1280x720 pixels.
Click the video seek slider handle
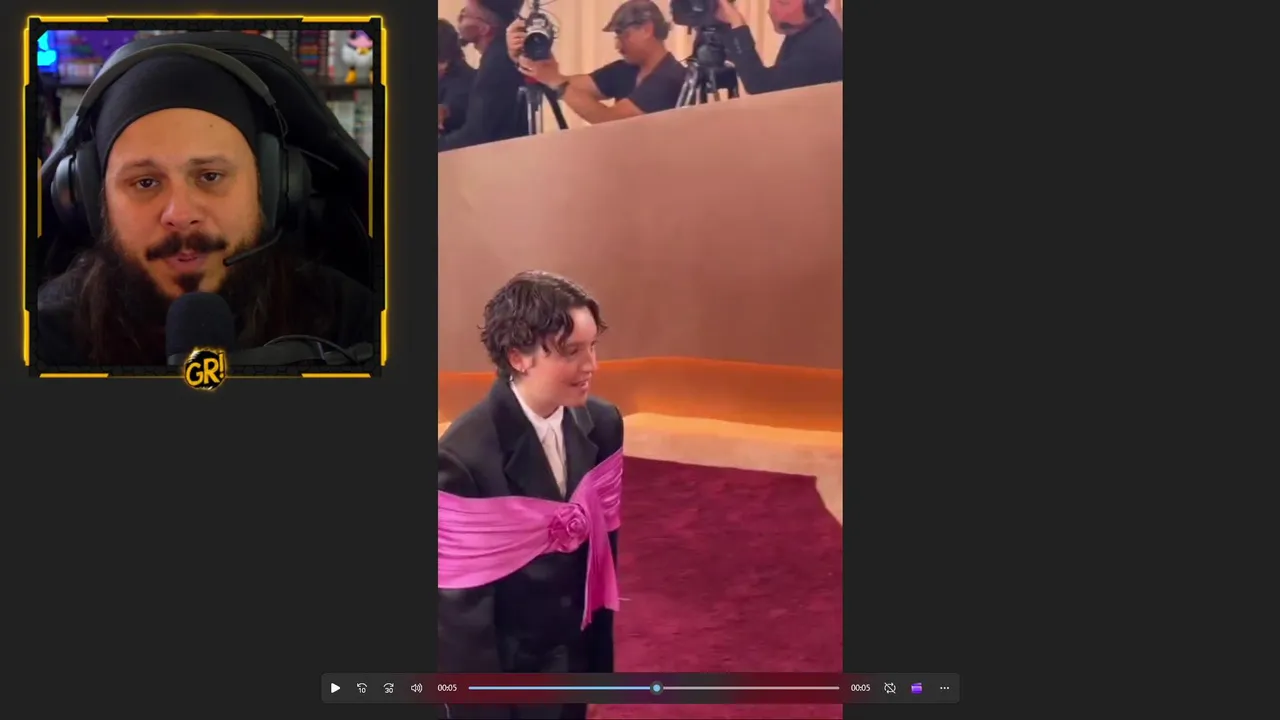(x=656, y=688)
